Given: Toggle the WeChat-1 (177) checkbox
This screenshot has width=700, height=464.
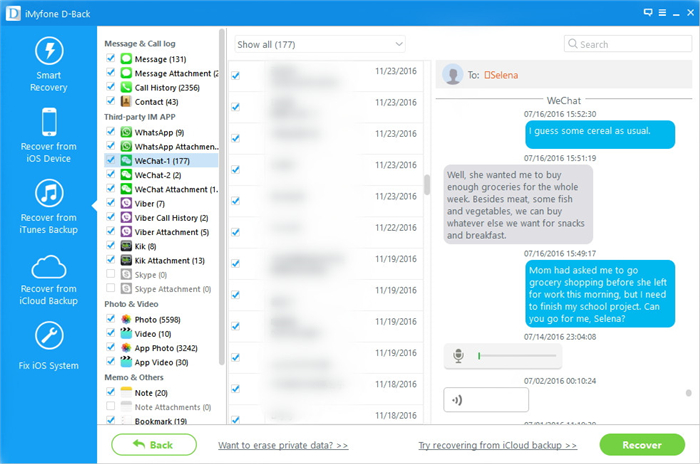Looking at the screenshot, I should click(x=111, y=160).
